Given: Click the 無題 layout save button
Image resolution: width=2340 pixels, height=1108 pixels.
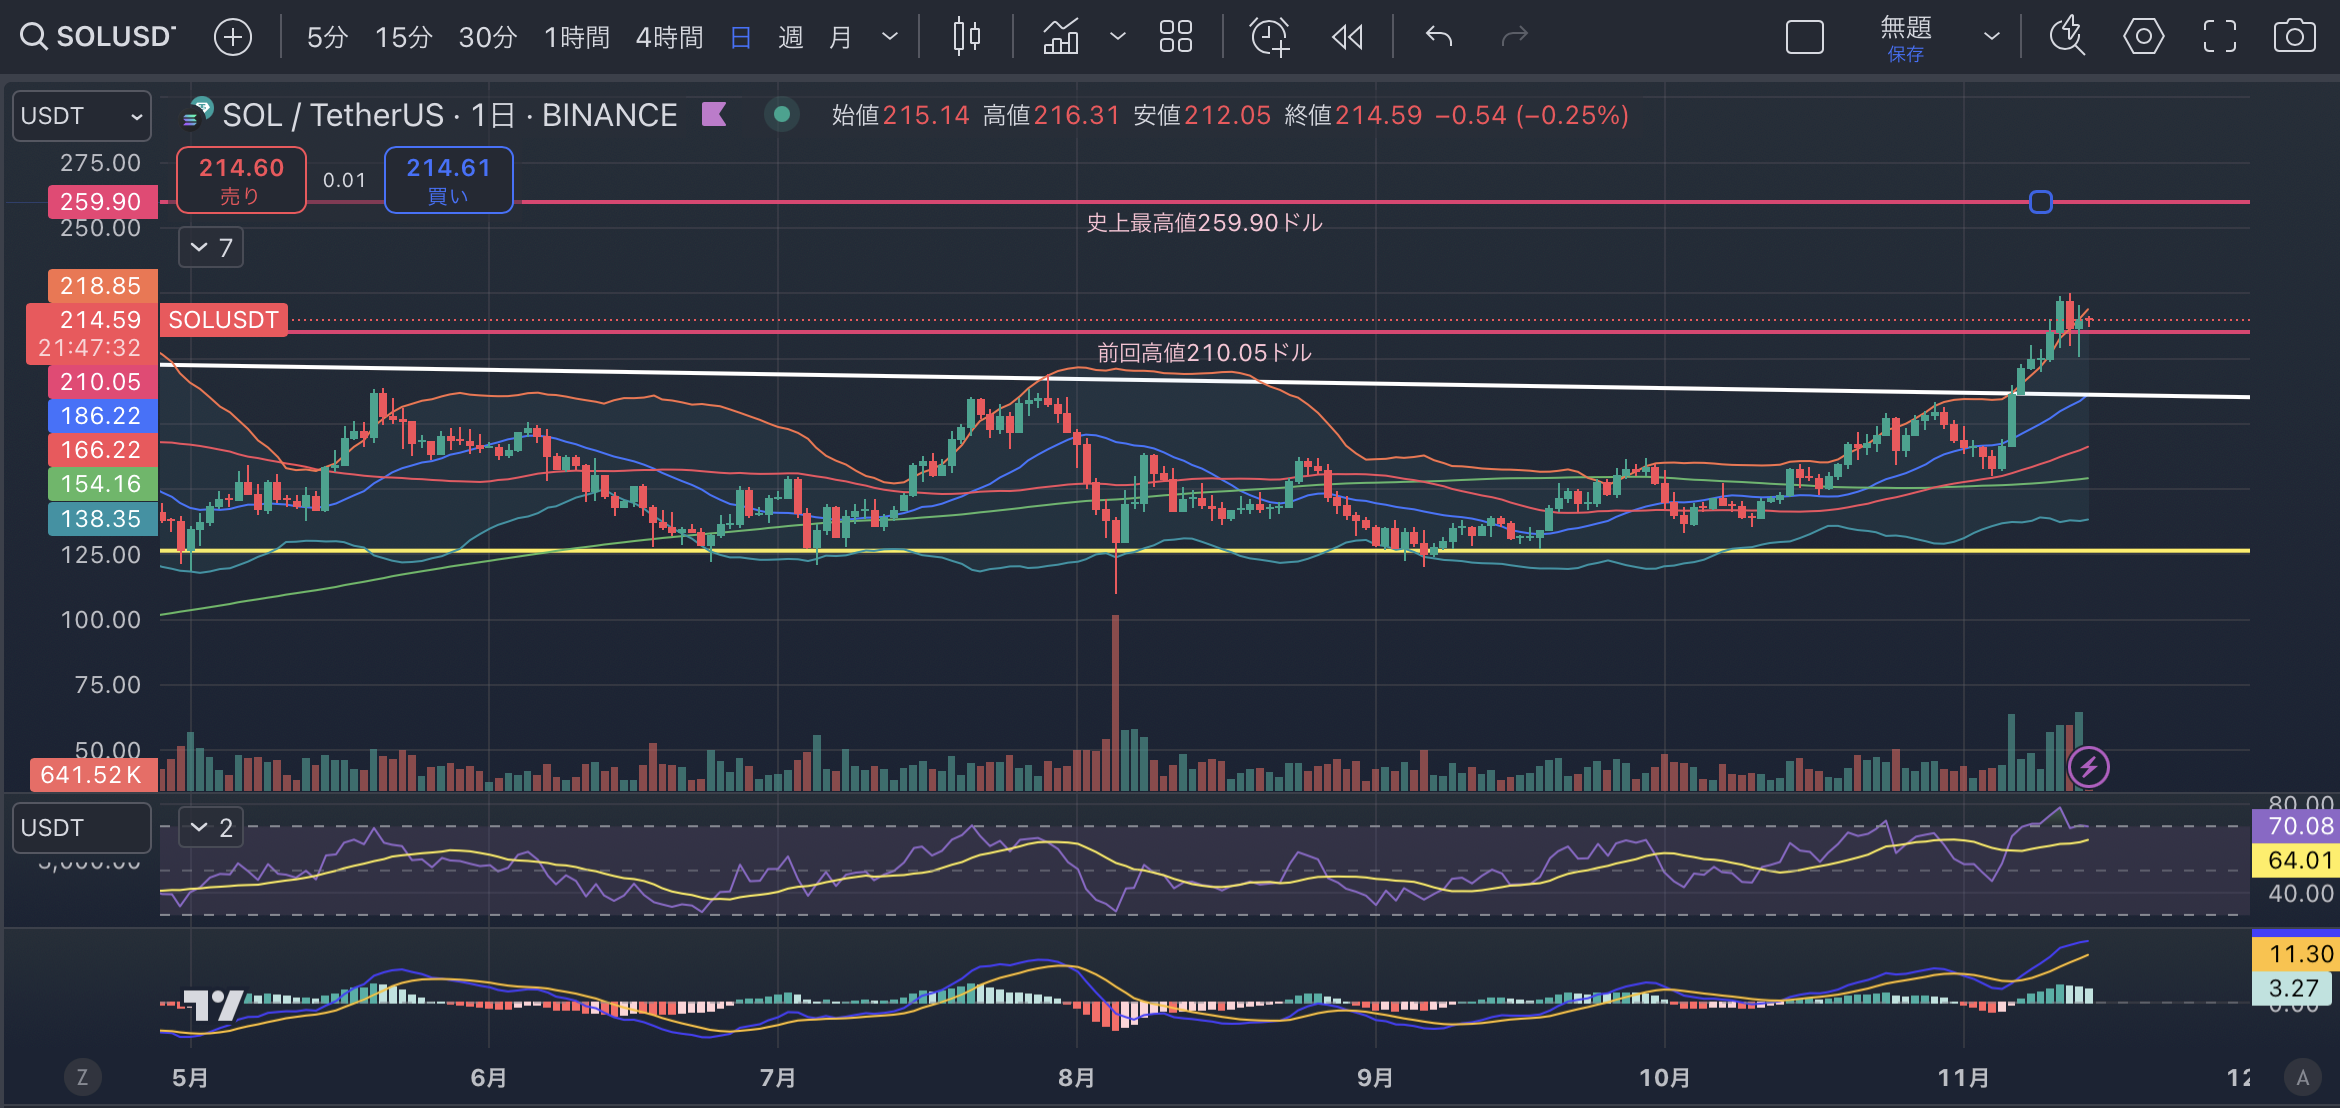Looking at the screenshot, I should (x=1906, y=38).
